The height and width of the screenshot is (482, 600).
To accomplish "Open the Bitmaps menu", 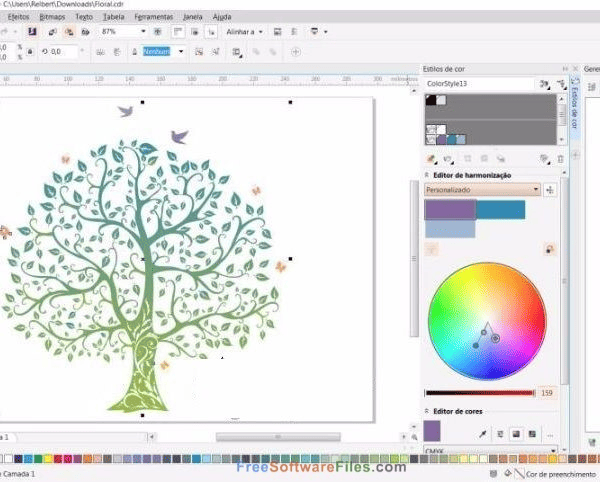I will click(x=52, y=17).
